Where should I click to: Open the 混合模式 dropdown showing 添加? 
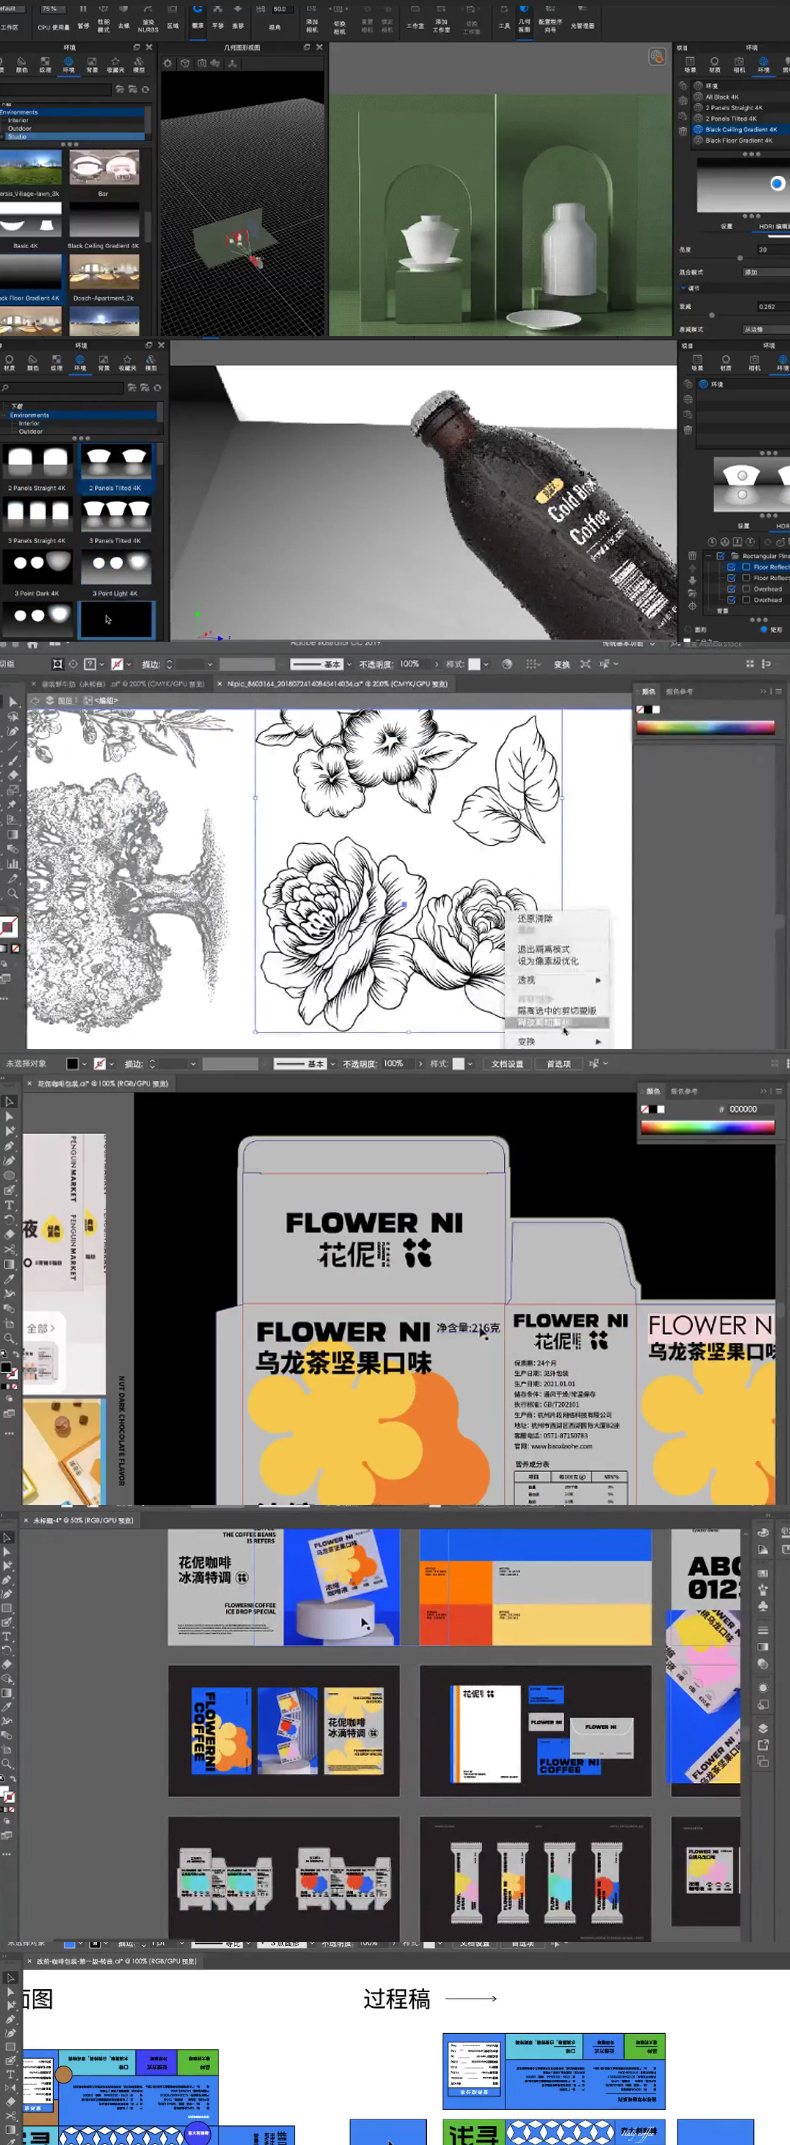(765, 272)
